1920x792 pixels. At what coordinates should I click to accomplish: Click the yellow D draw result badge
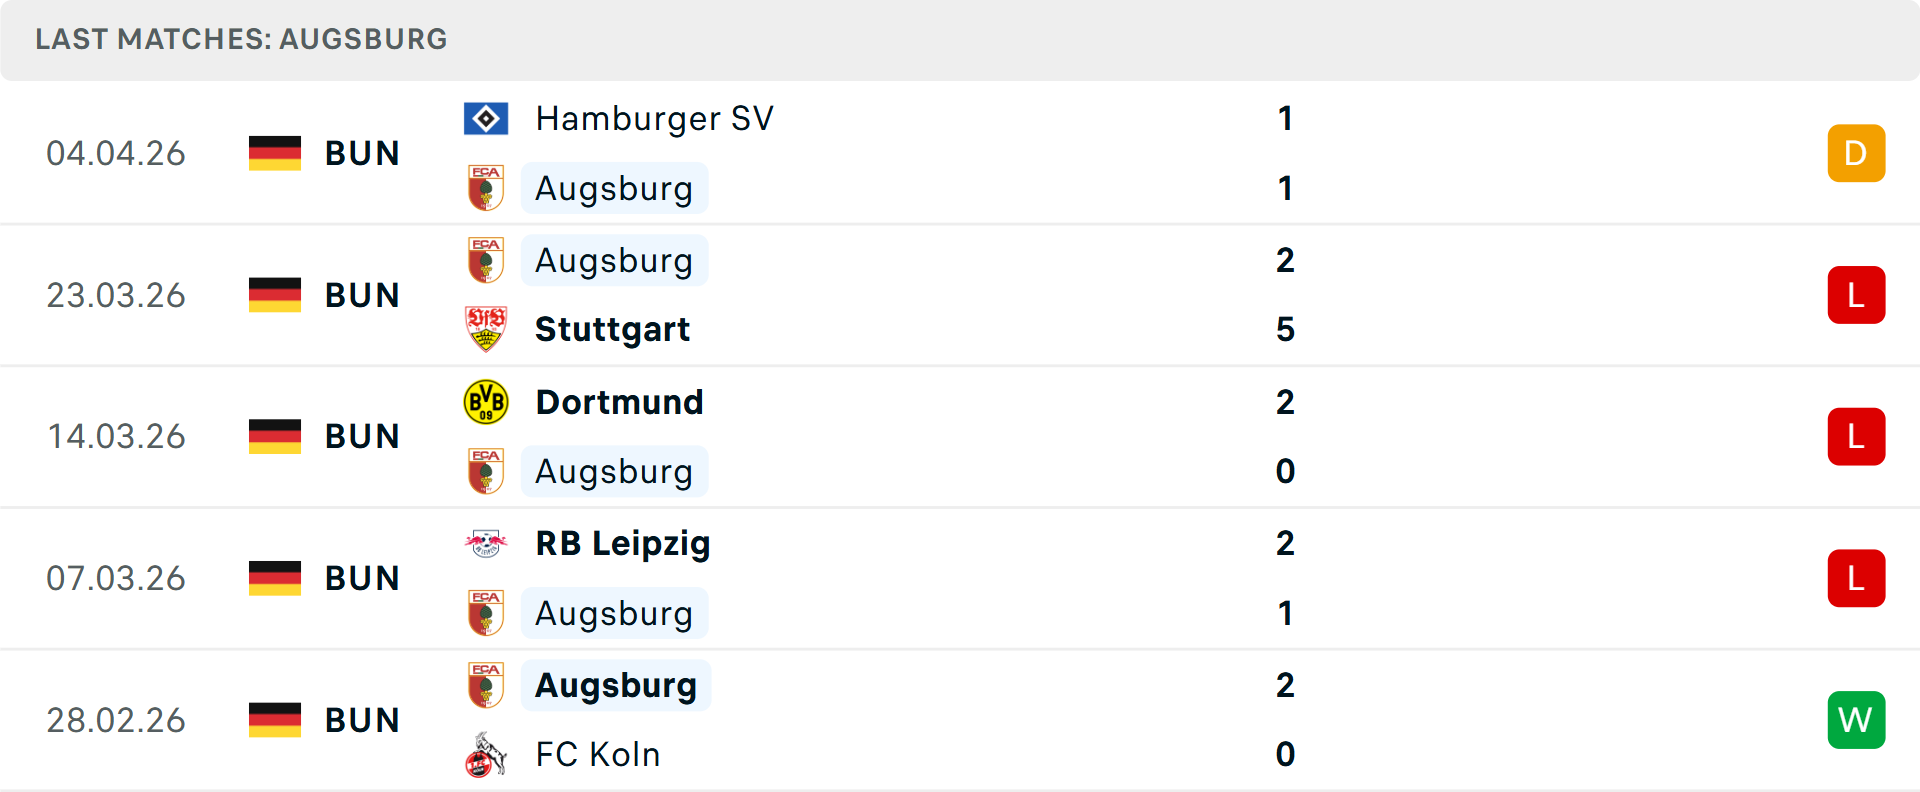(1856, 153)
